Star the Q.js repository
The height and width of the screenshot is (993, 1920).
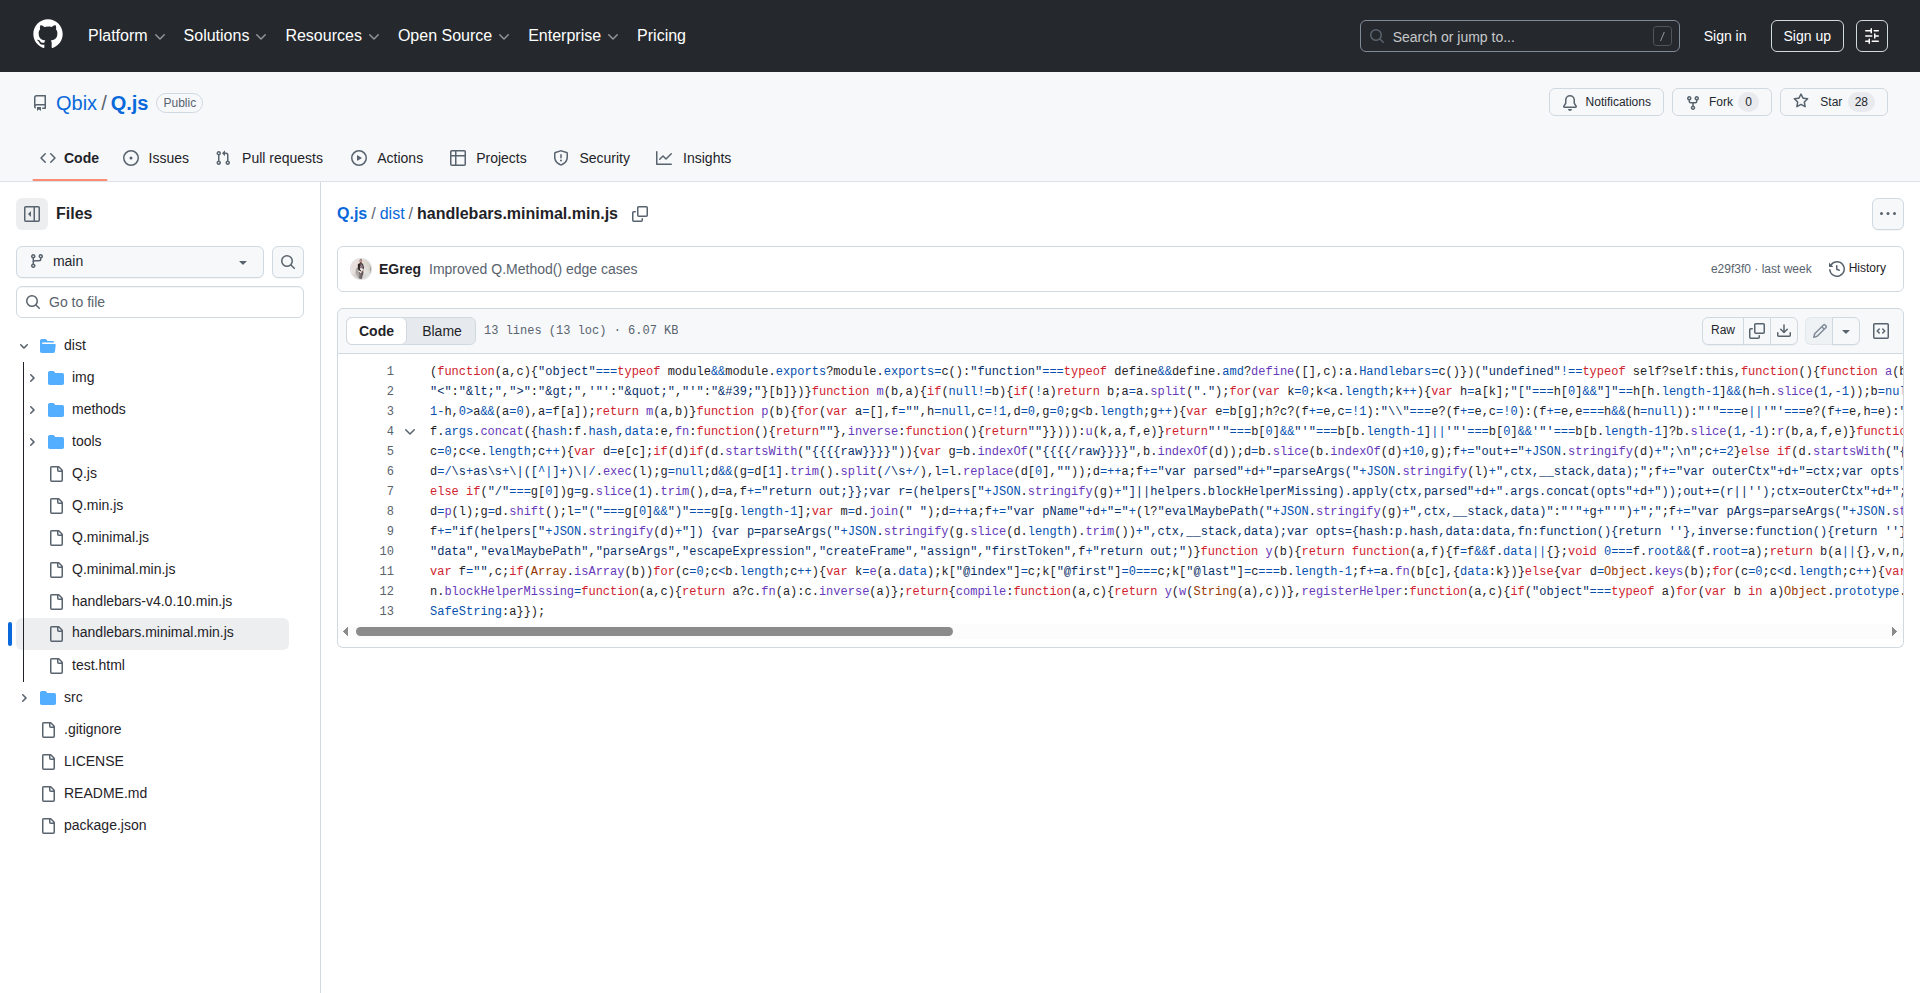pyautogui.click(x=1833, y=102)
